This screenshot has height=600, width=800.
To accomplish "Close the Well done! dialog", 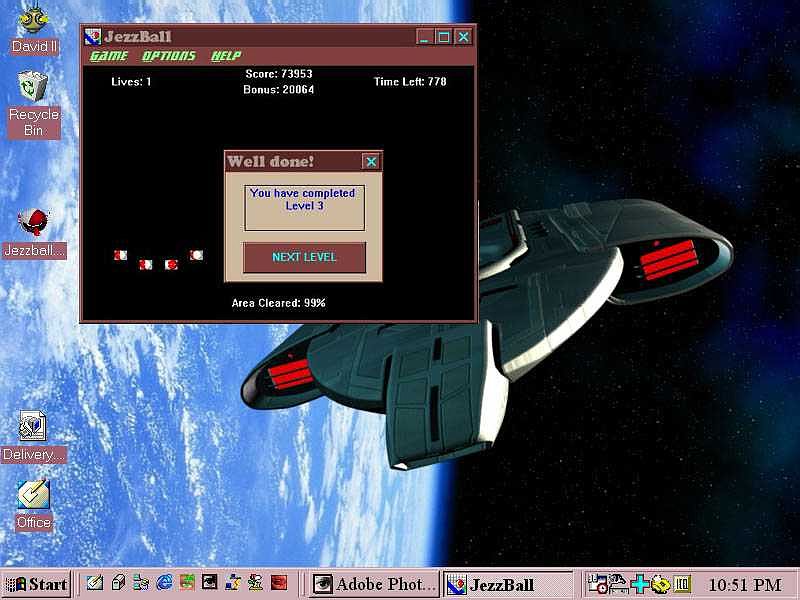I will tap(371, 162).
